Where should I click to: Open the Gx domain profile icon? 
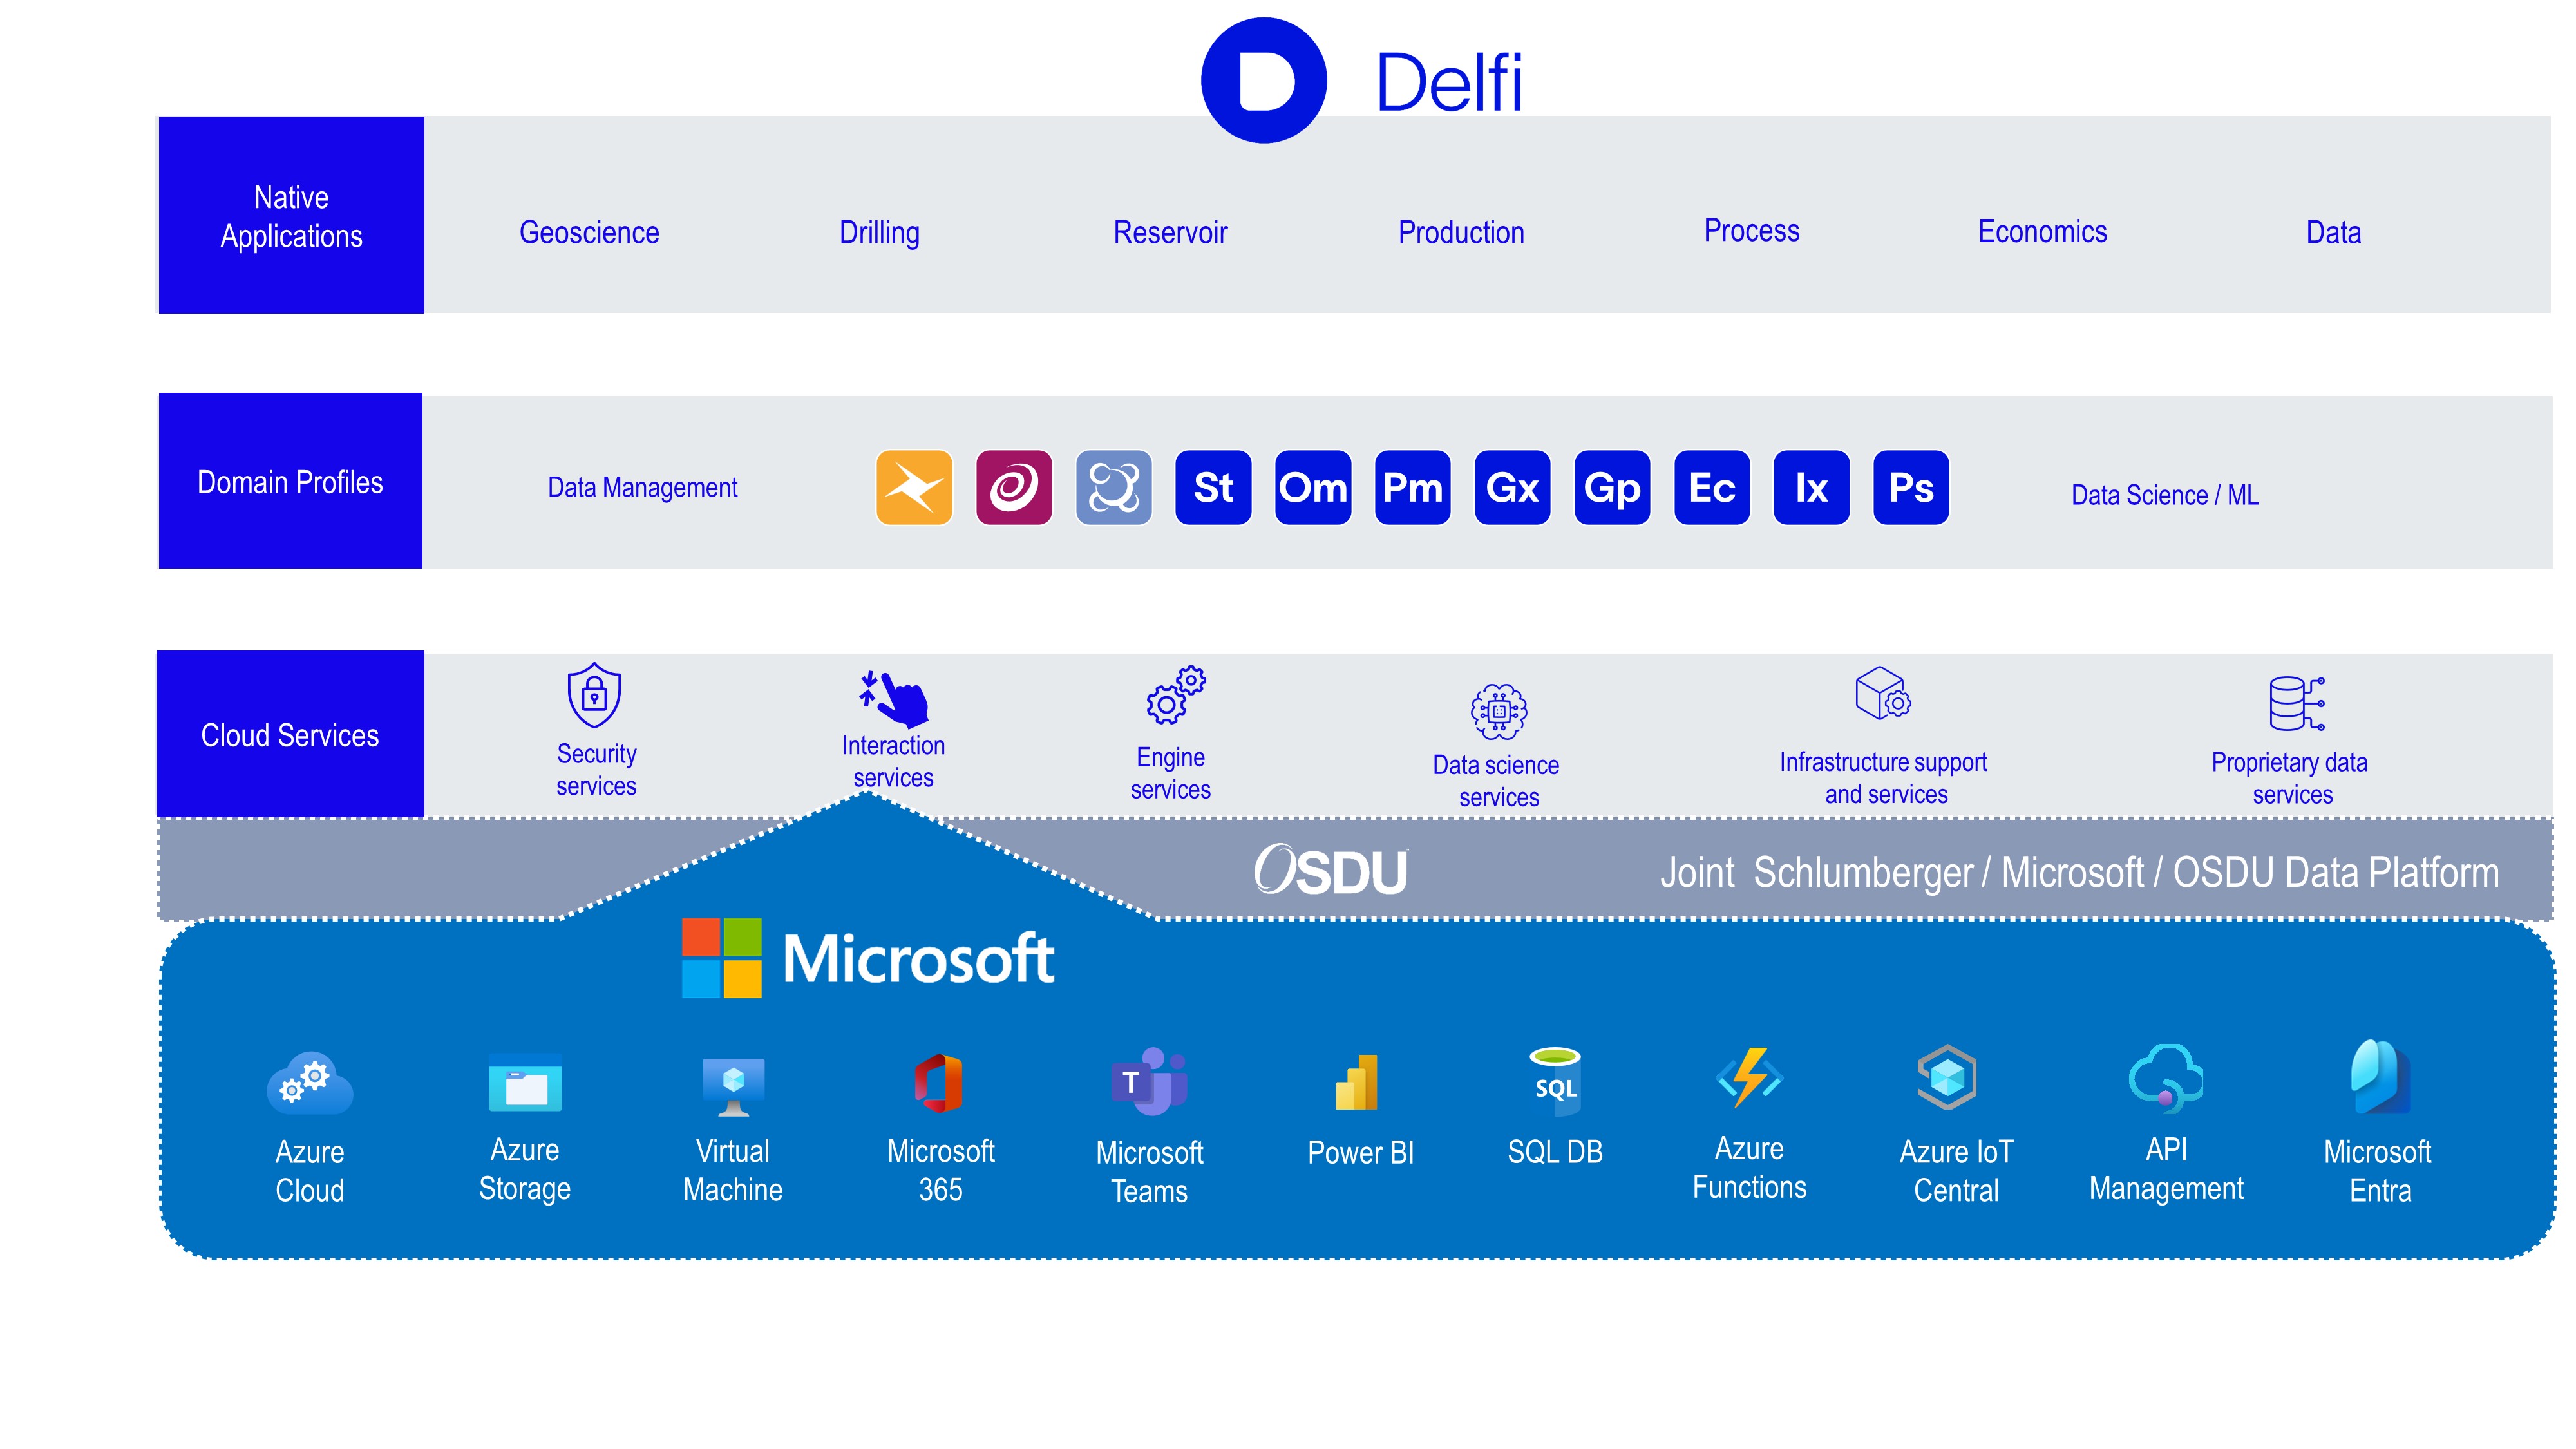point(1512,487)
